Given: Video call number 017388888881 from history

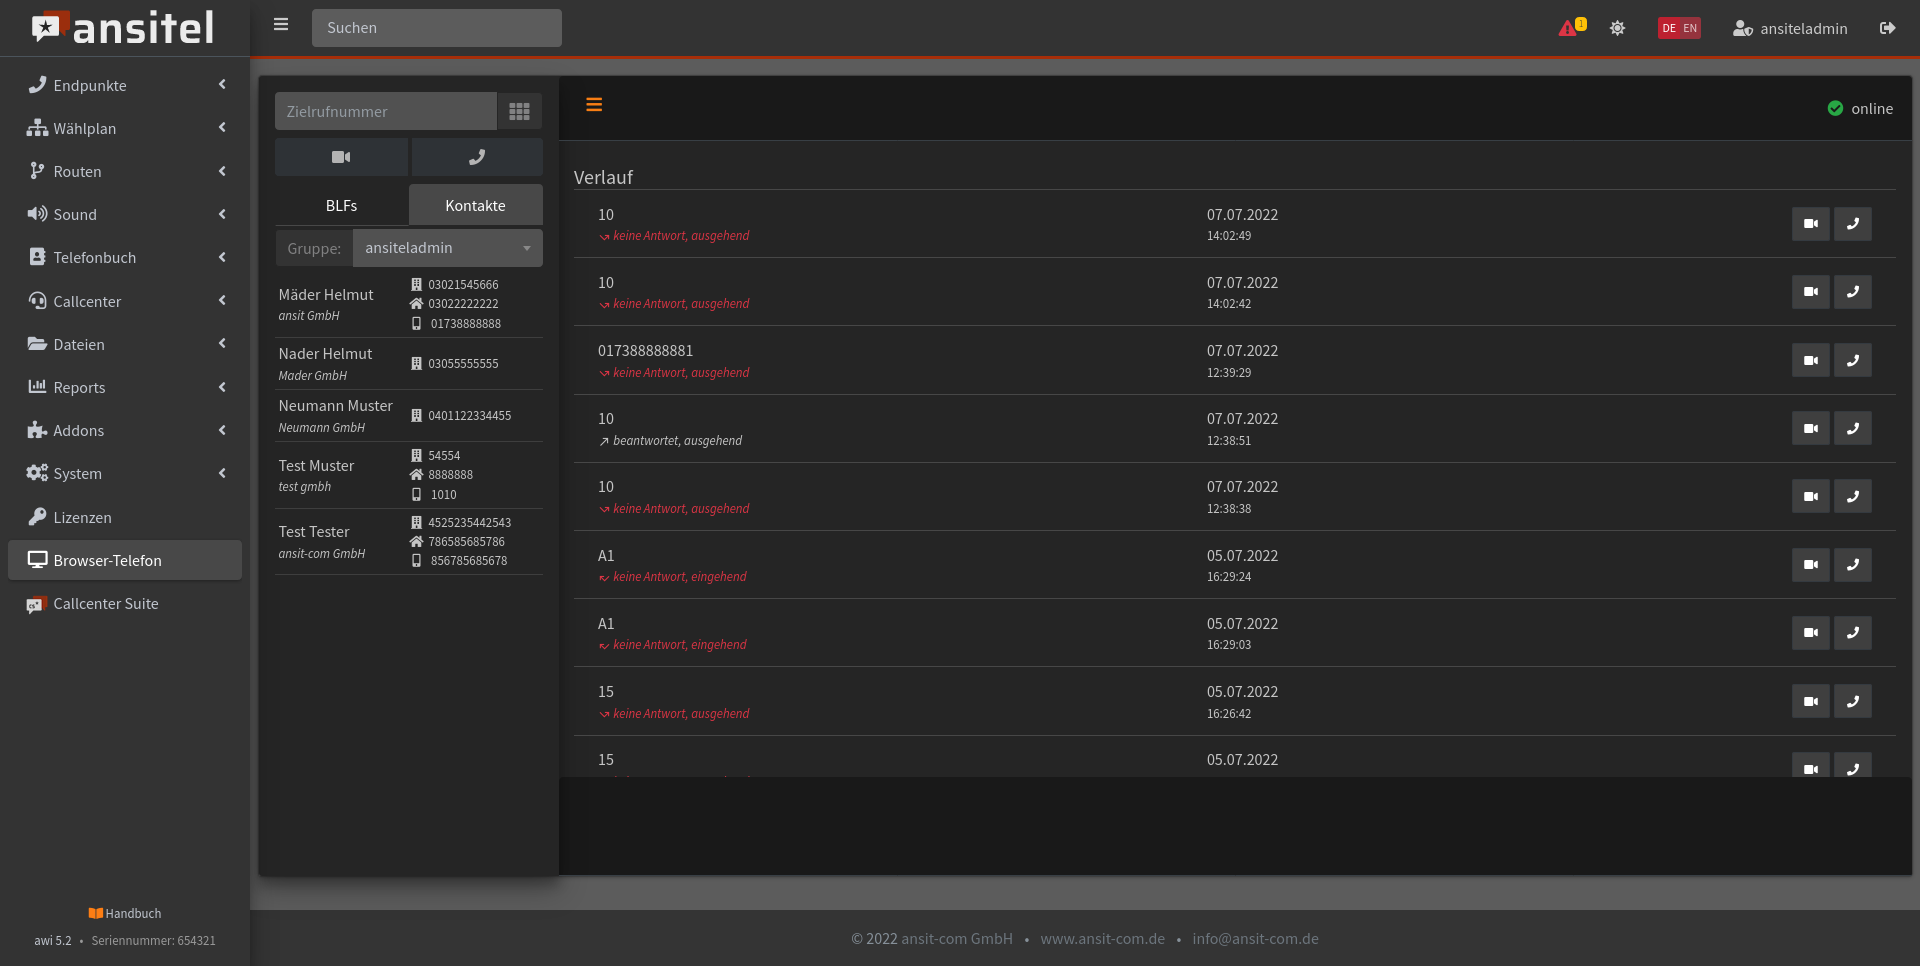Looking at the screenshot, I should point(1810,360).
